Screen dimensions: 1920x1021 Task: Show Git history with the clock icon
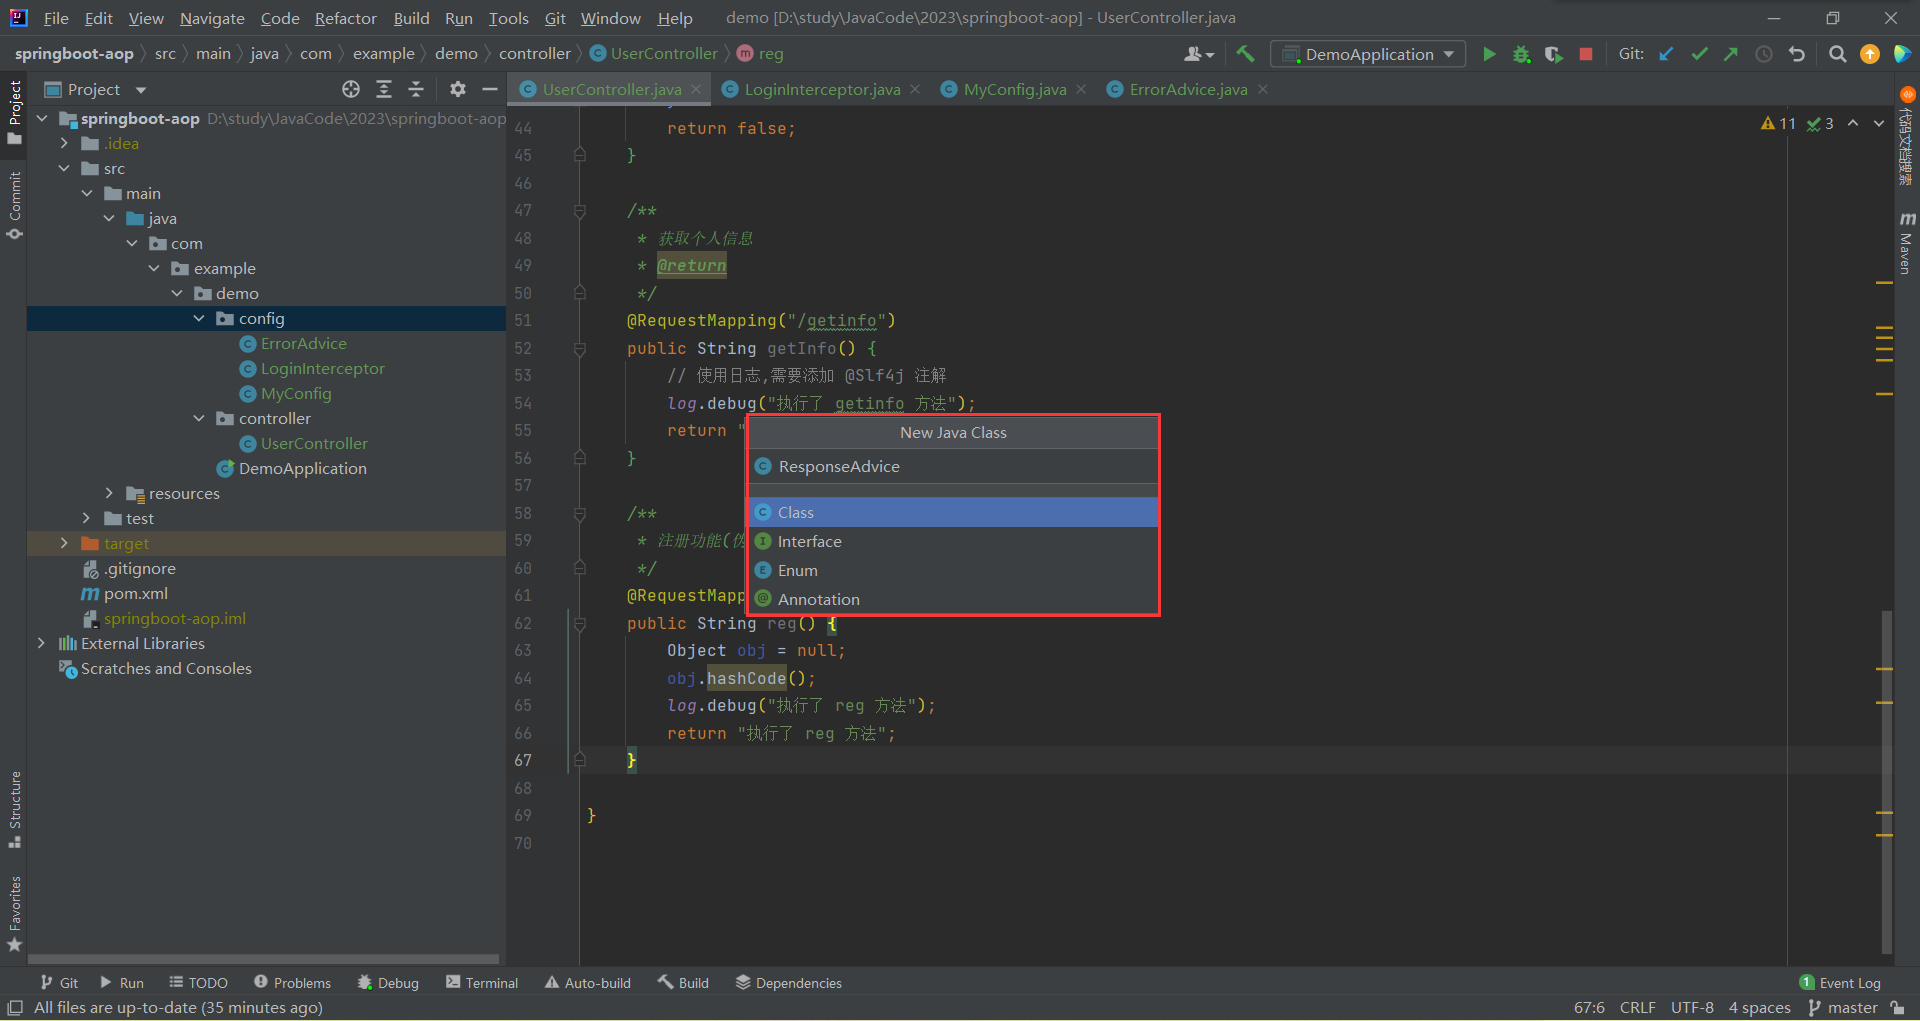coord(1764,54)
